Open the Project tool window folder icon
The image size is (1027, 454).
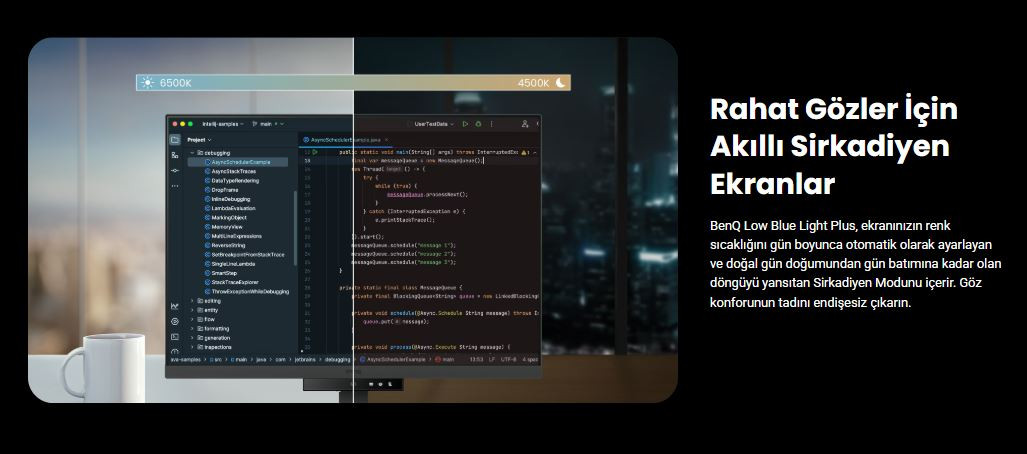pyautogui.click(x=175, y=140)
